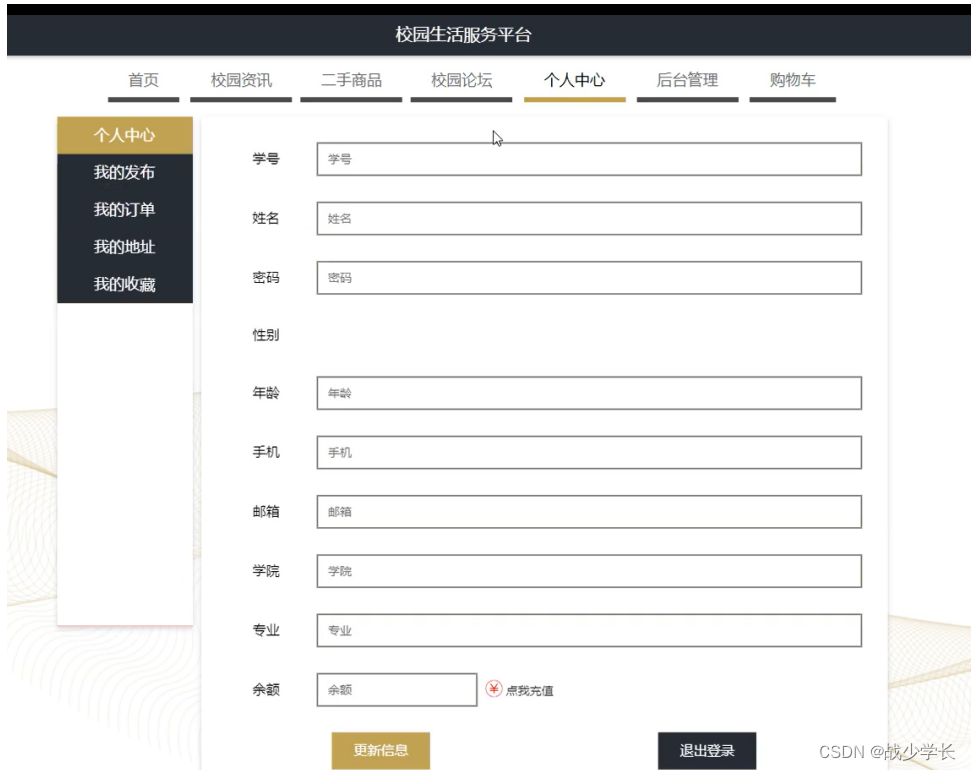Open the 购物车 shopping cart page

point(791,81)
